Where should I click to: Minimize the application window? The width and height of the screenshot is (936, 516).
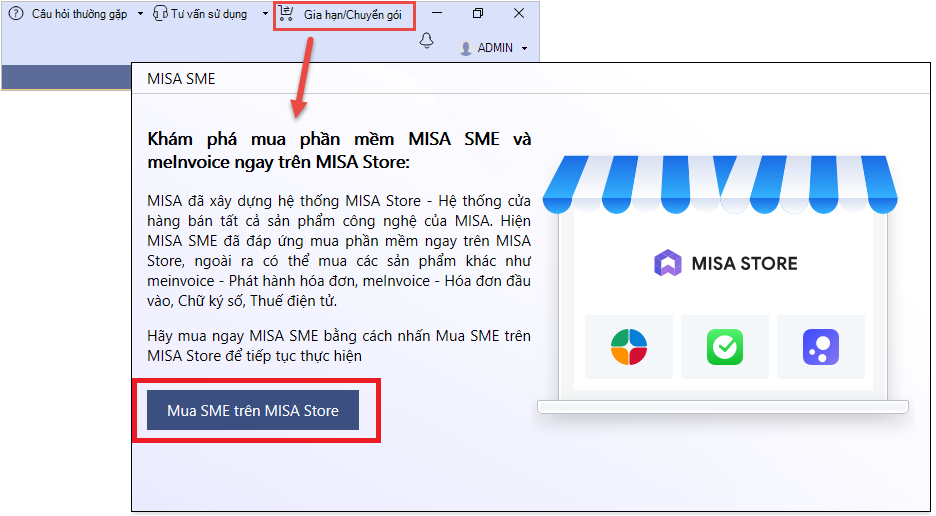coord(437,14)
